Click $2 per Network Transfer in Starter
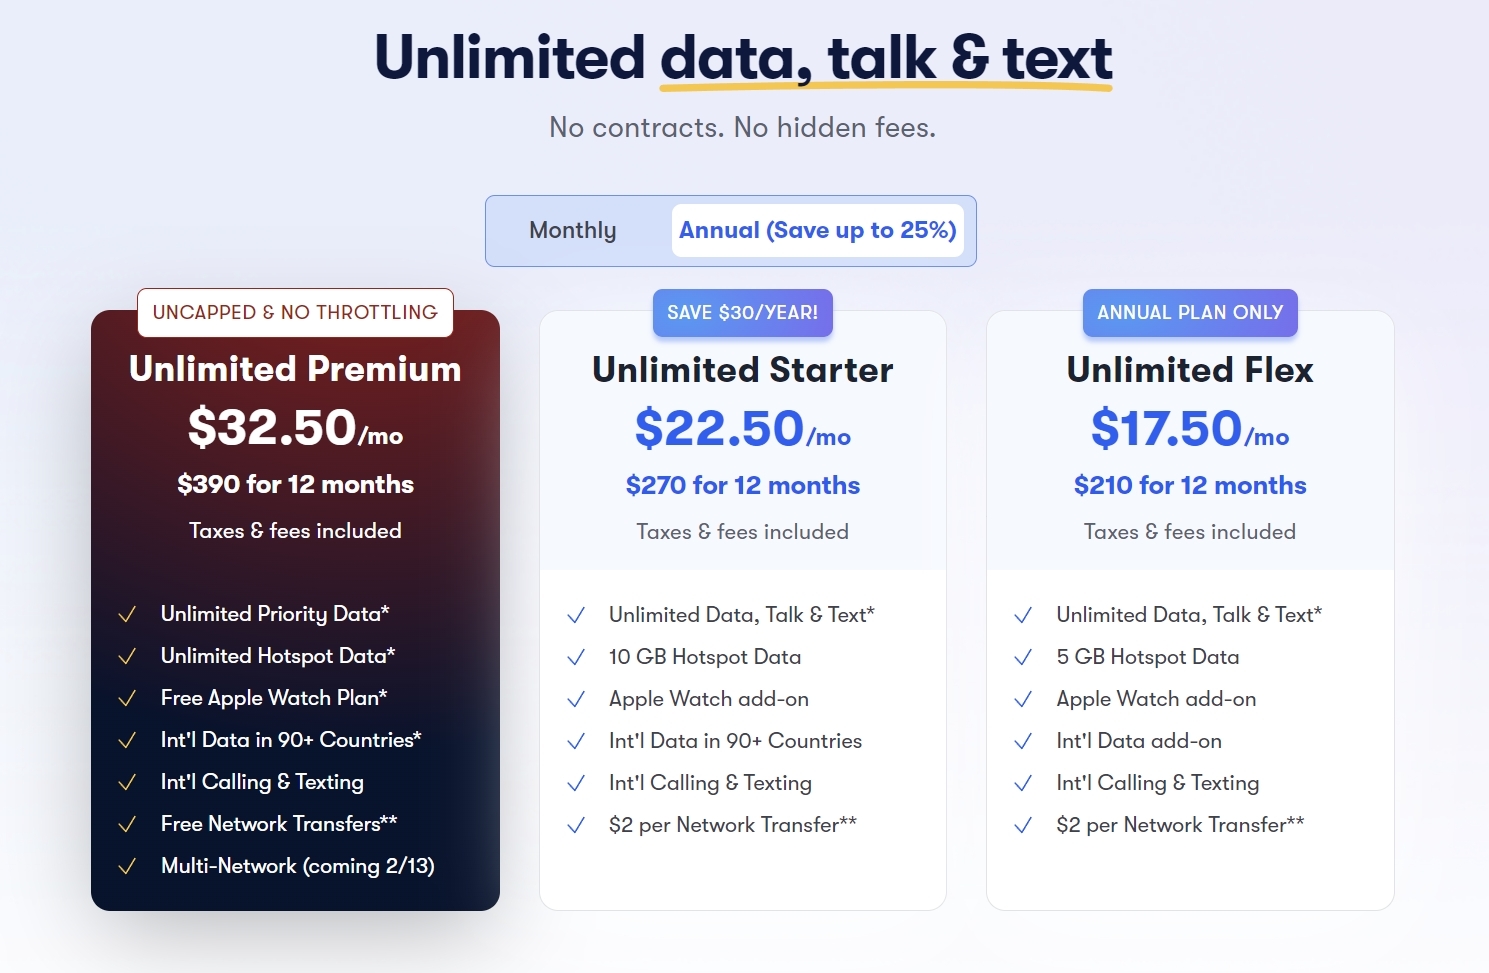1489x973 pixels. pyautogui.click(x=732, y=825)
